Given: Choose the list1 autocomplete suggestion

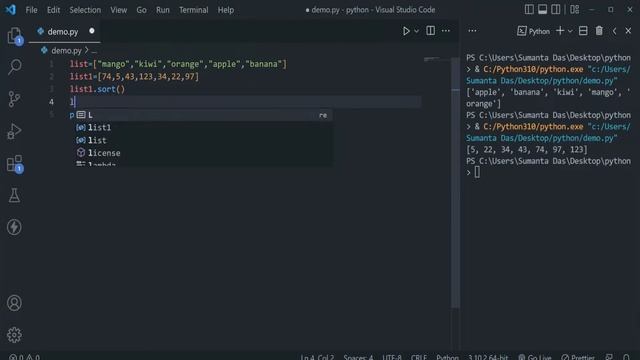Looking at the screenshot, I should (203, 128).
